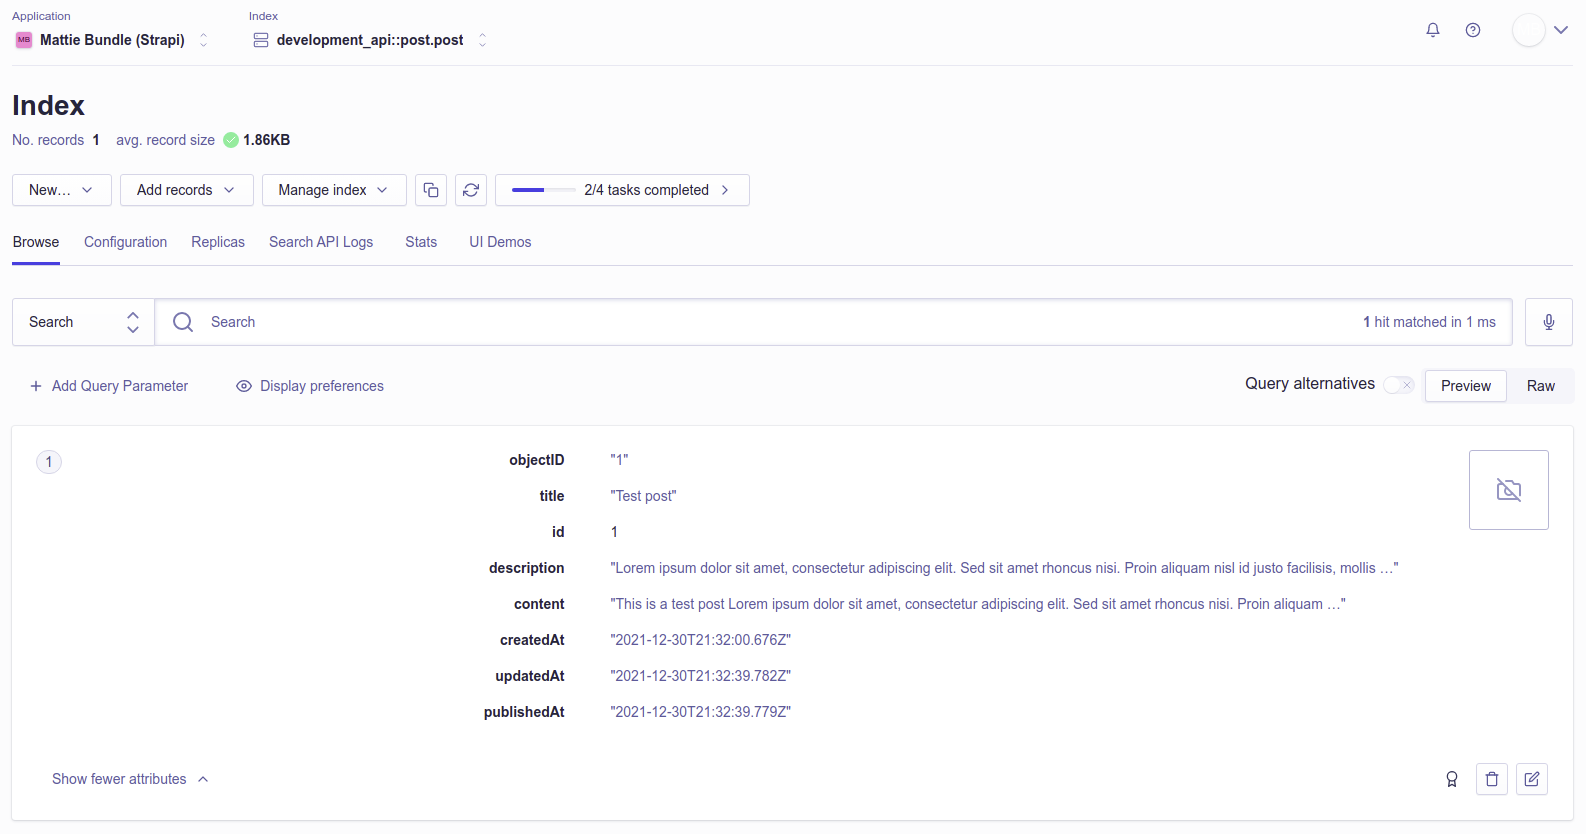This screenshot has height=834, width=1586.
Task: Click the updatedAt timestamp value
Action: pos(701,676)
